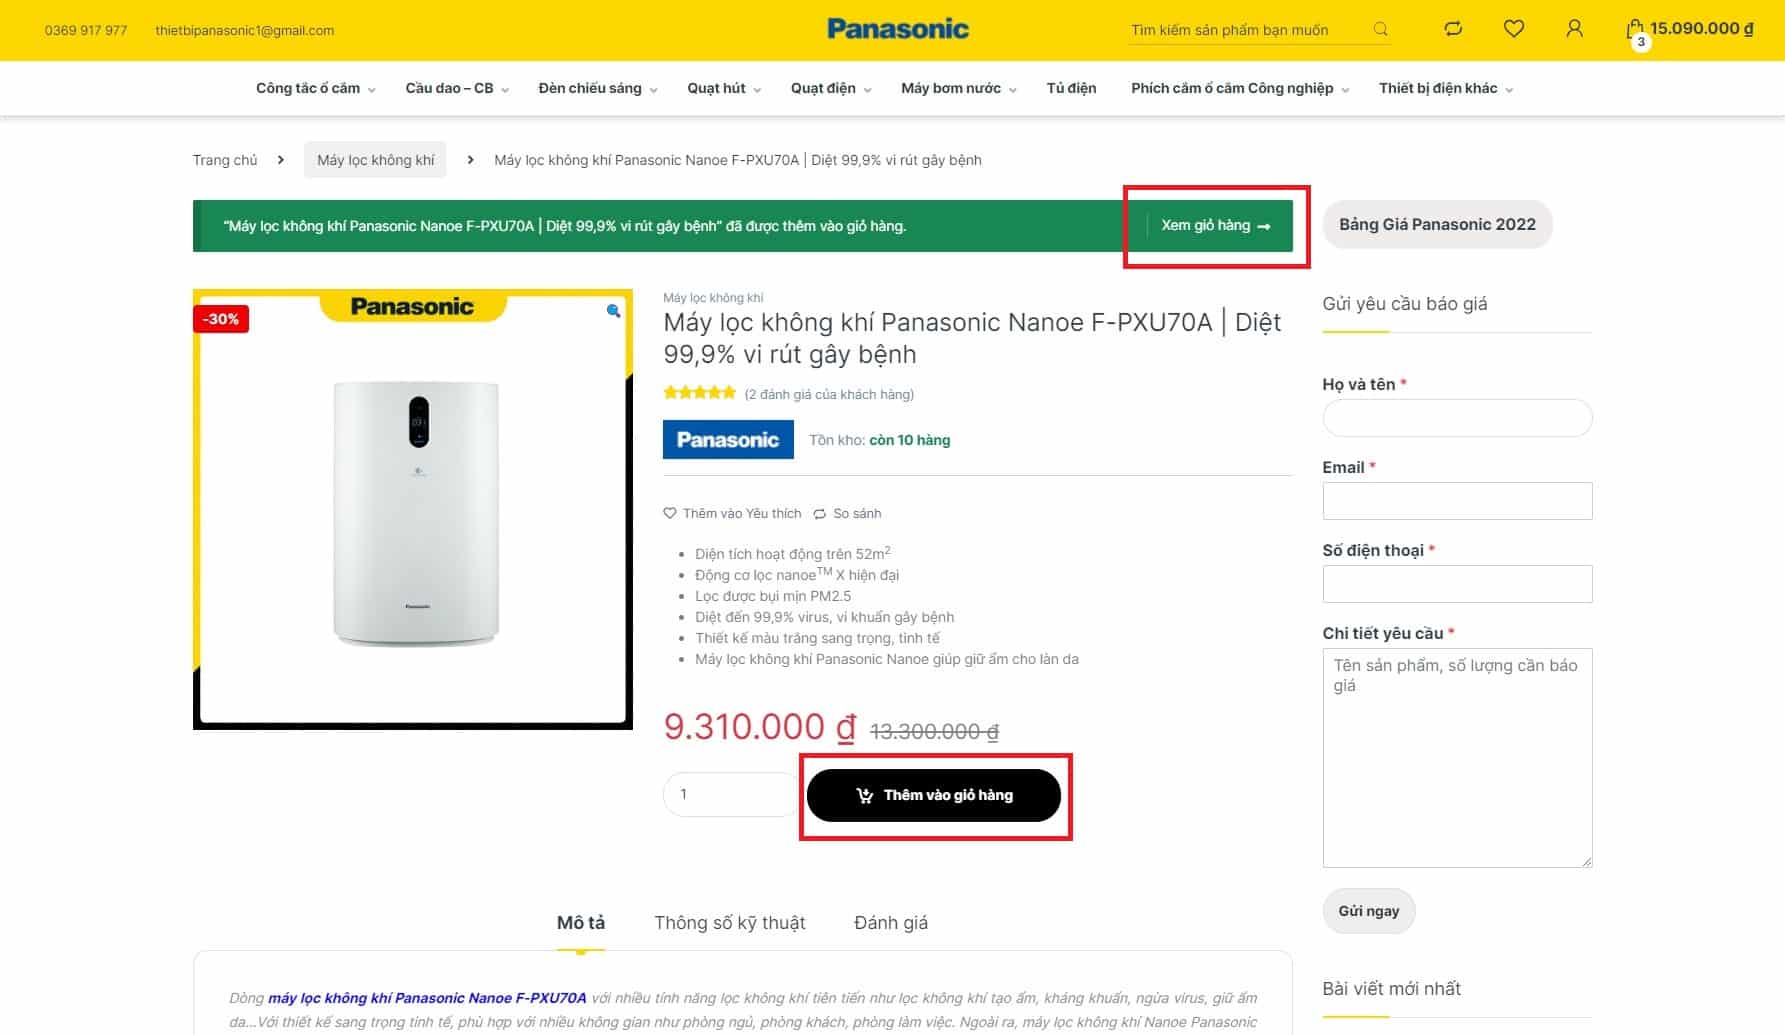Open the Đánh giá reviews tab

pyautogui.click(x=890, y=923)
